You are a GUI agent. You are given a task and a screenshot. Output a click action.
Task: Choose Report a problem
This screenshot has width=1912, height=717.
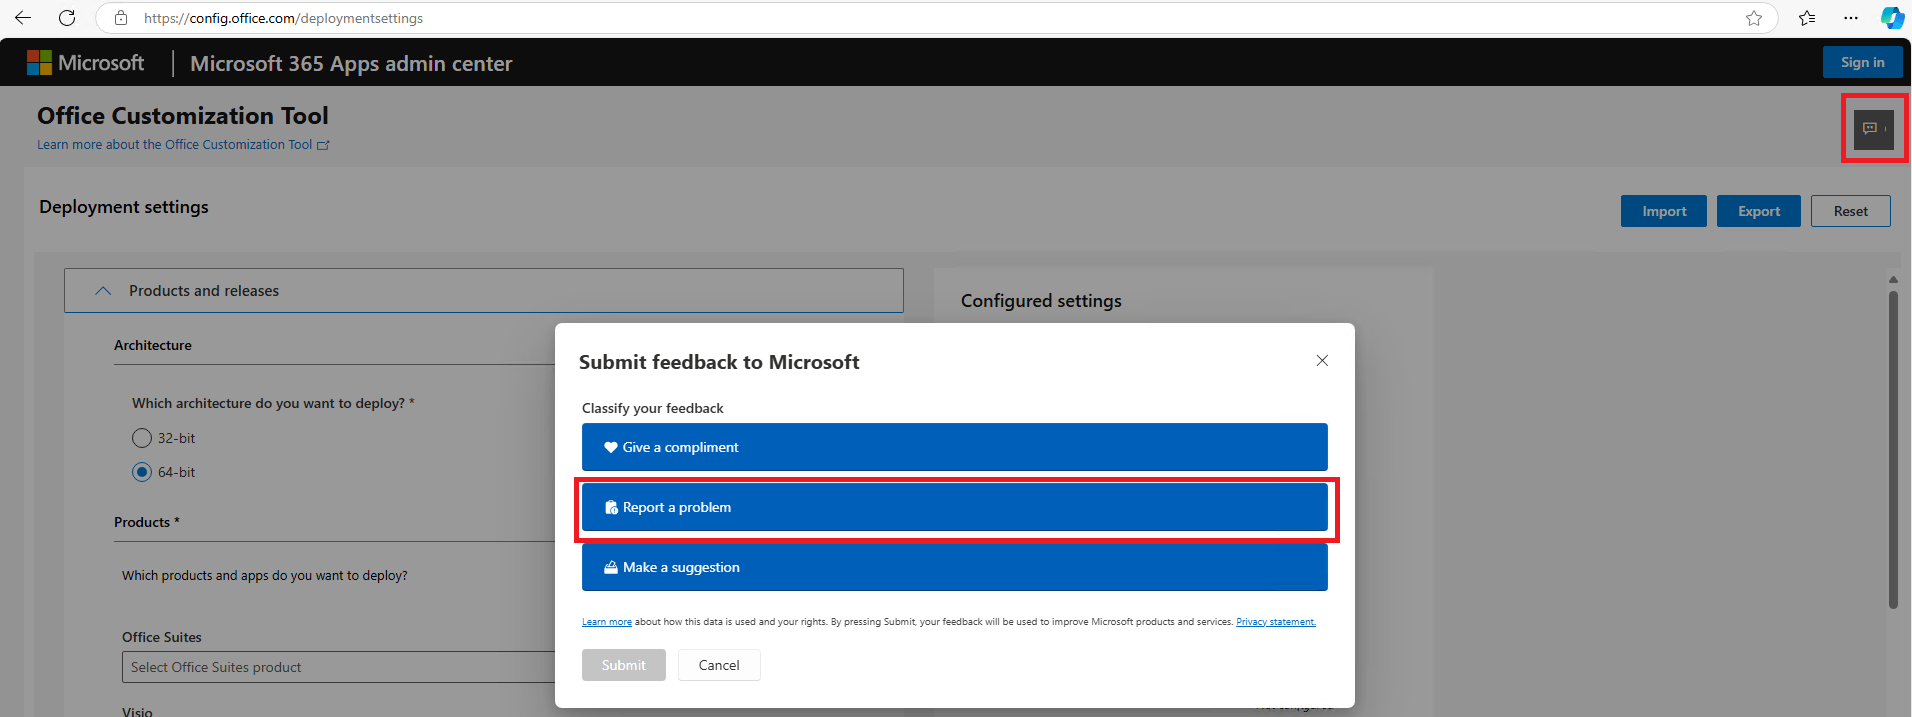click(955, 507)
